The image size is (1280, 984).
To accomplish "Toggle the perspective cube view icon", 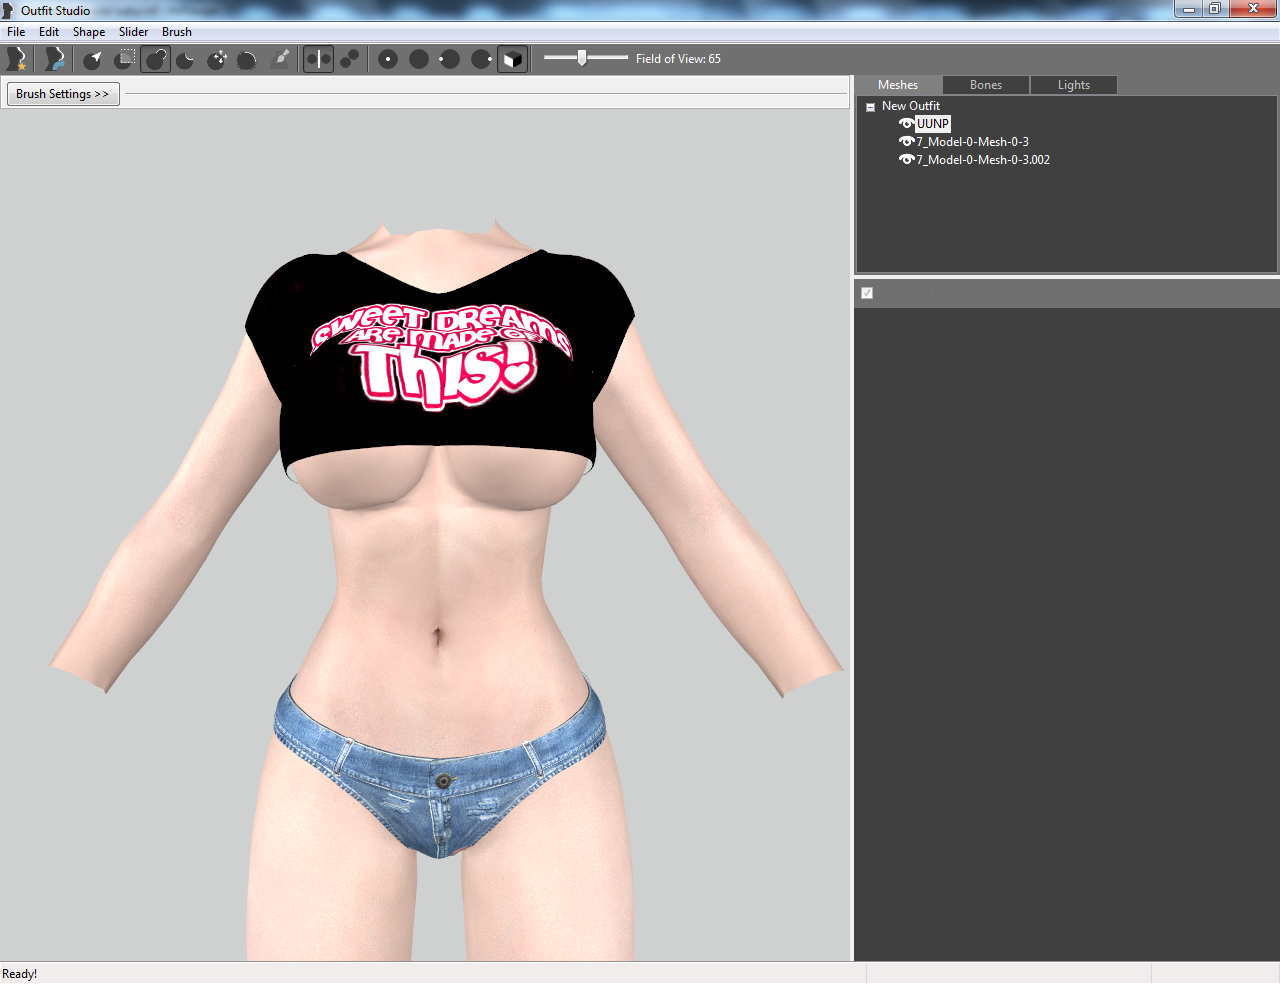I will coord(512,59).
